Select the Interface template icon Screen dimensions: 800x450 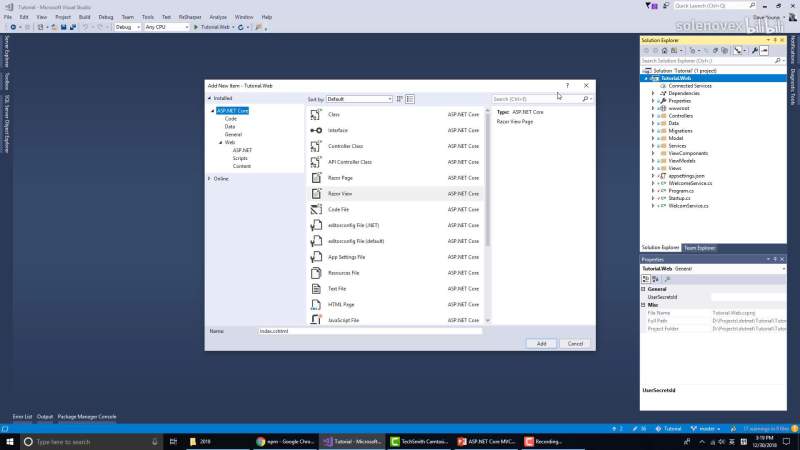point(316,131)
